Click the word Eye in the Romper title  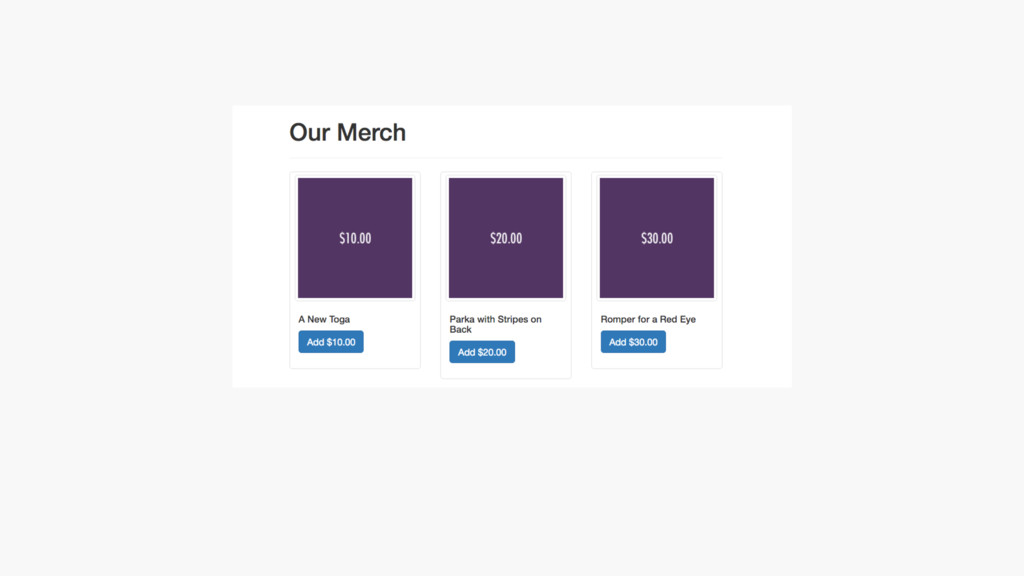(687, 320)
